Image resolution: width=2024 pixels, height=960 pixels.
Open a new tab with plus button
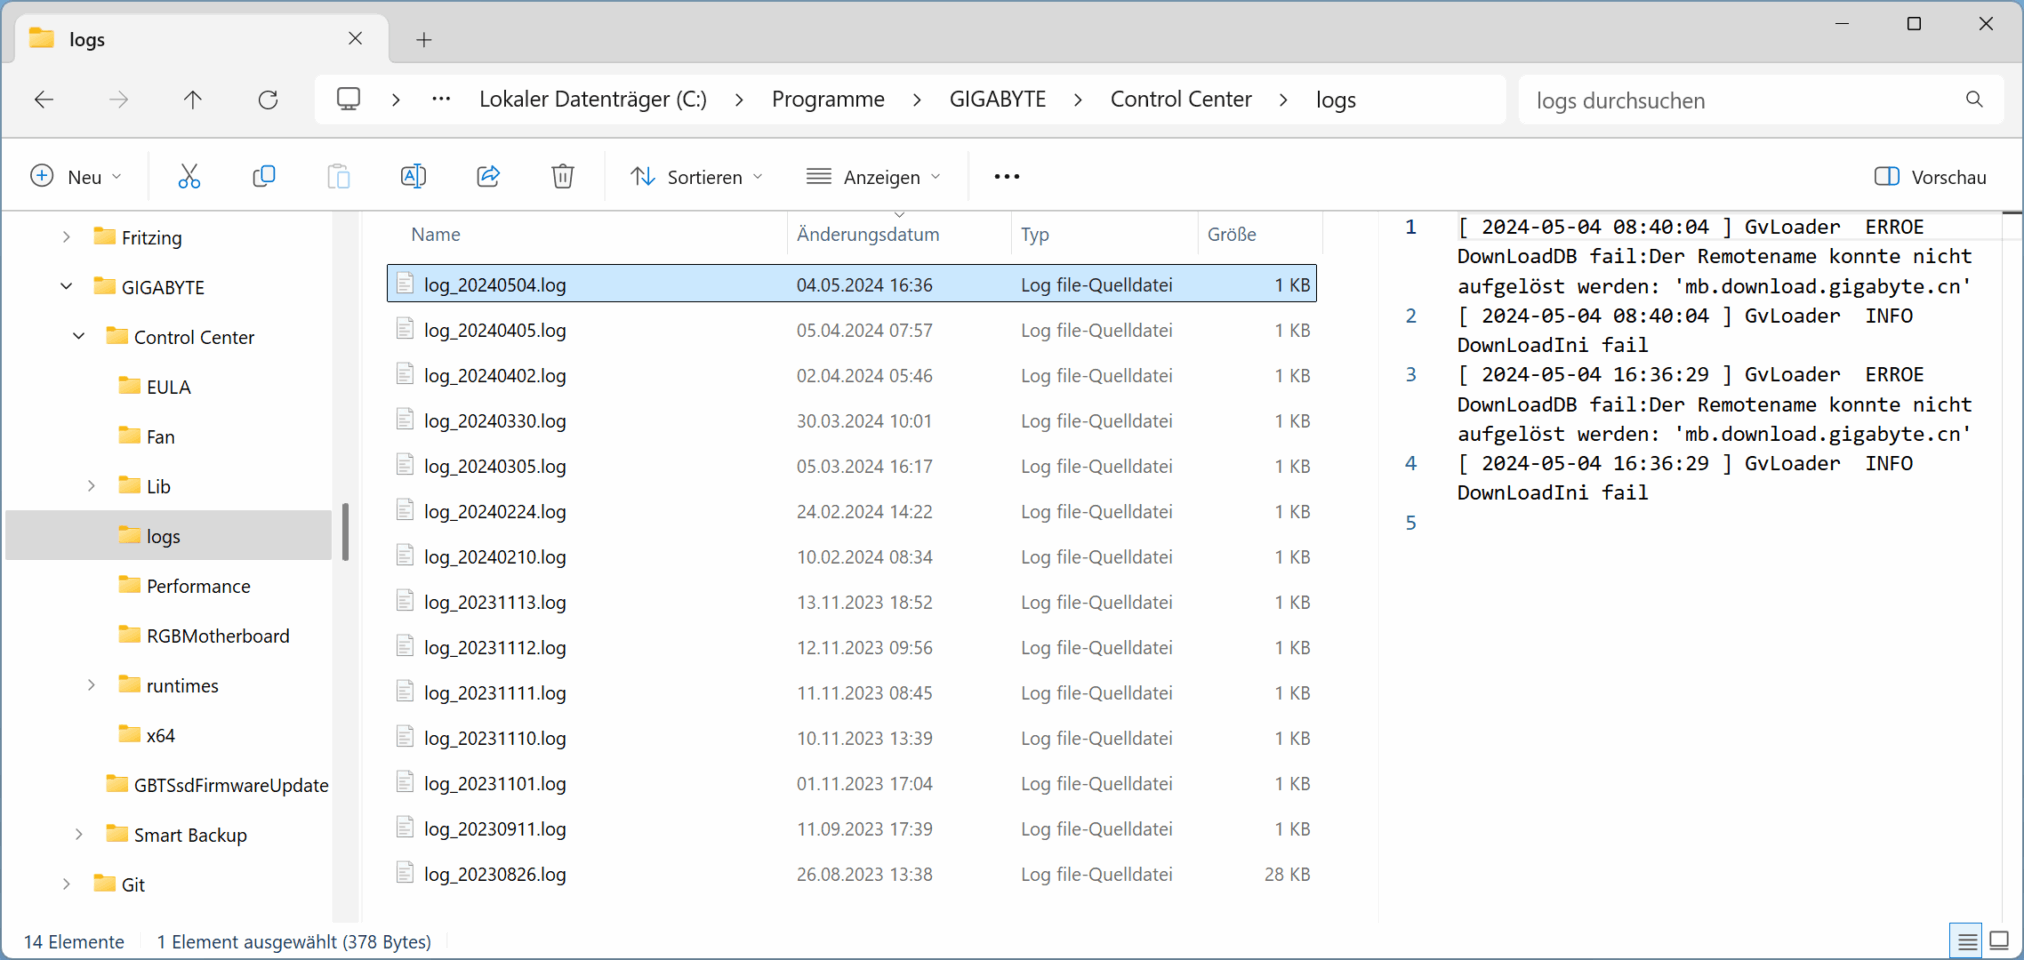[424, 40]
